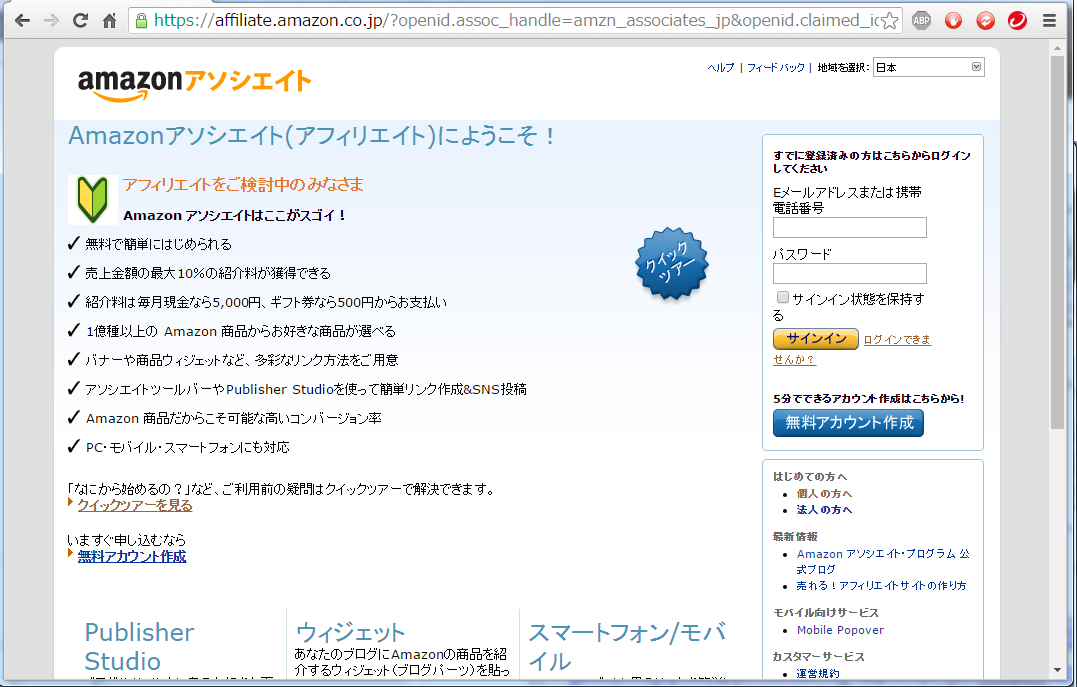Image resolution: width=1077 pixels, height=687 pixels.
Task: Bookmark this page with the star icon
Action: pyautogui.click(x=889, y=21)
